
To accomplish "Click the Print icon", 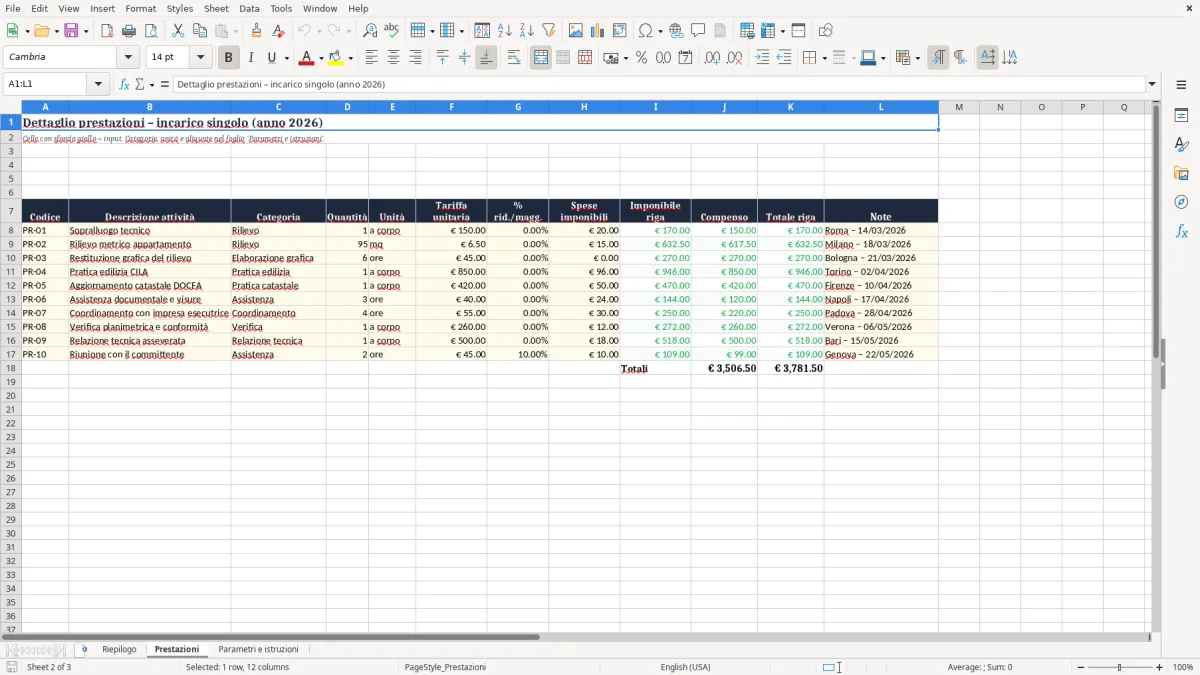I will (129, 31).
